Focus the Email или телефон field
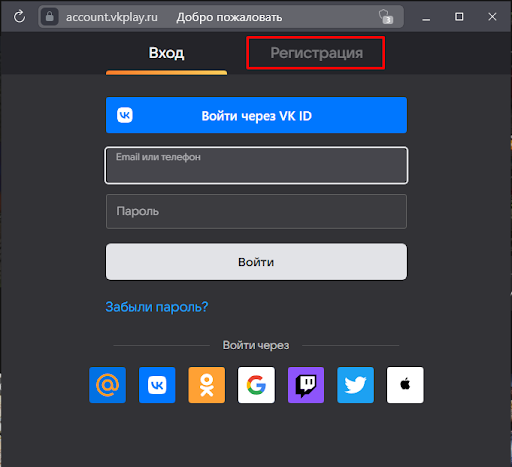This screenshot has height=467, width=512. click(x=256, y=165)
